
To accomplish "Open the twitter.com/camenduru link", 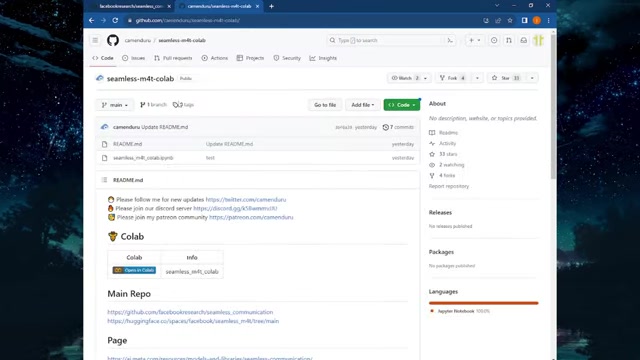I will click(246, 200).
